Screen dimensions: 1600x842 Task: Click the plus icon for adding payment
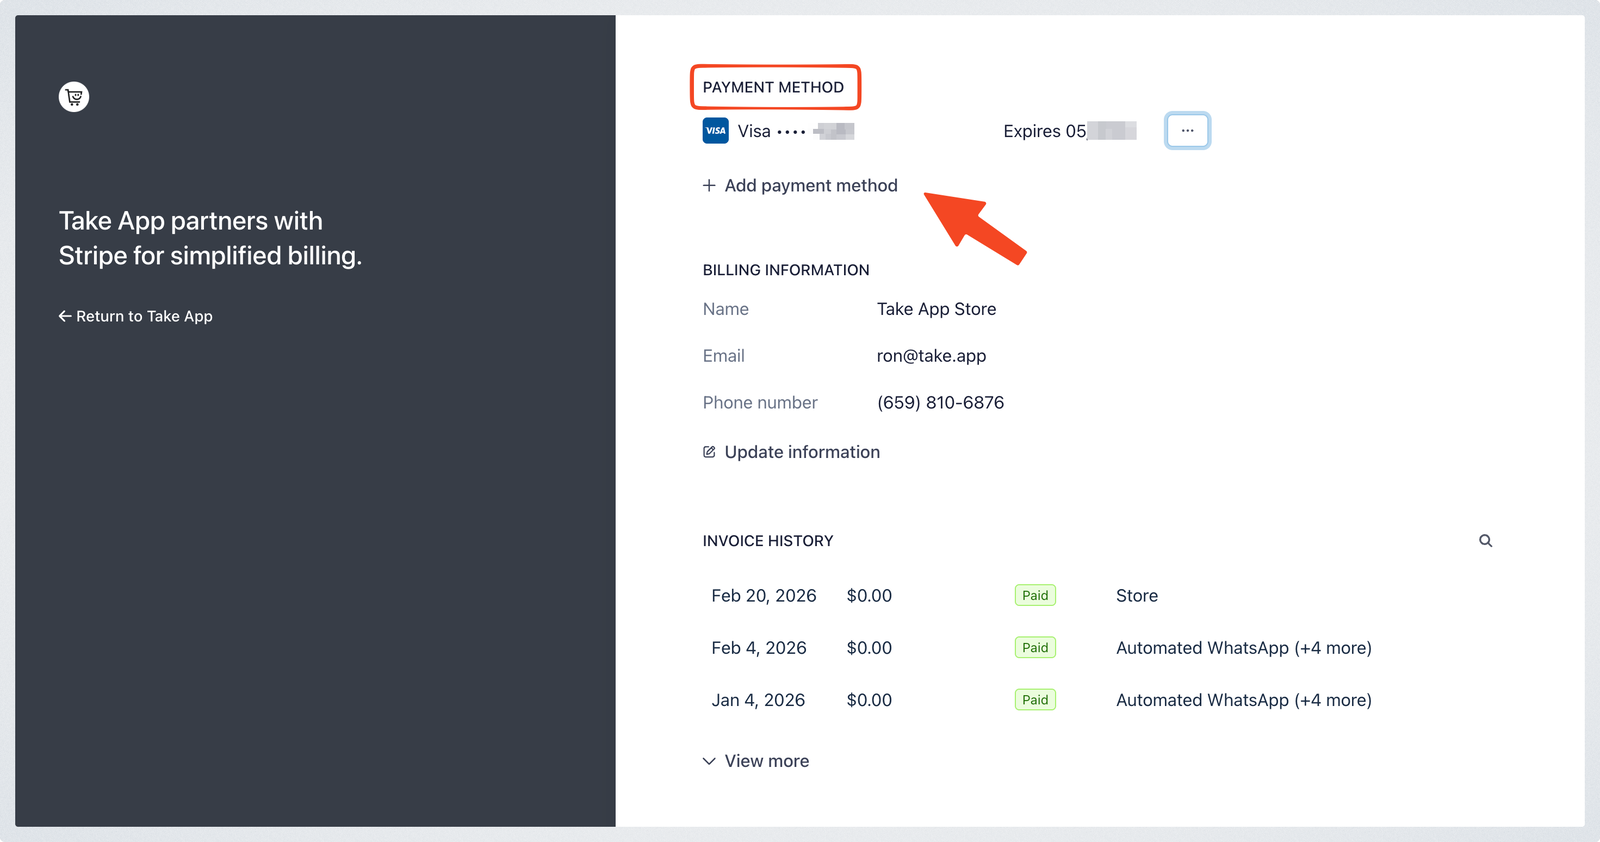[709, 186]
